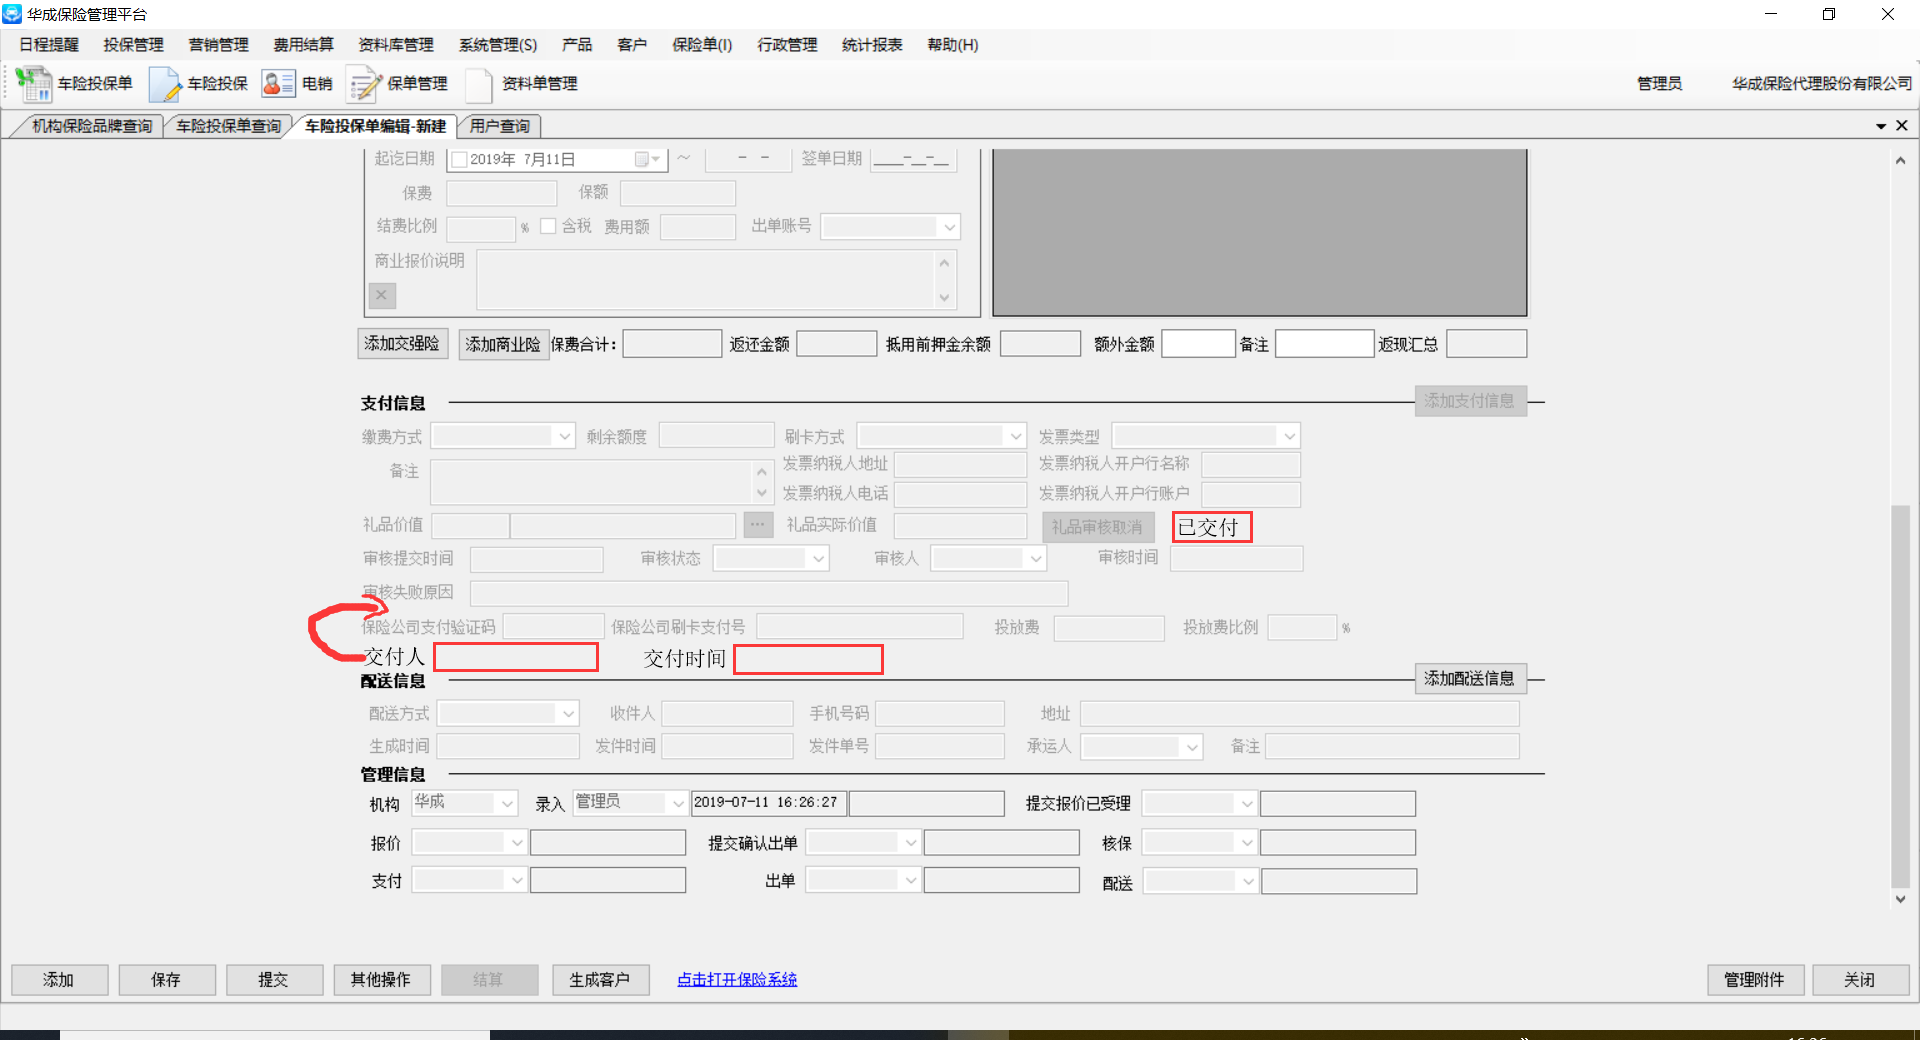Viewport: 1920px width, 1040px height.
Task: Click the 华成保险管理平台 app icon in the title bar
Action: [x=12, y=14]
